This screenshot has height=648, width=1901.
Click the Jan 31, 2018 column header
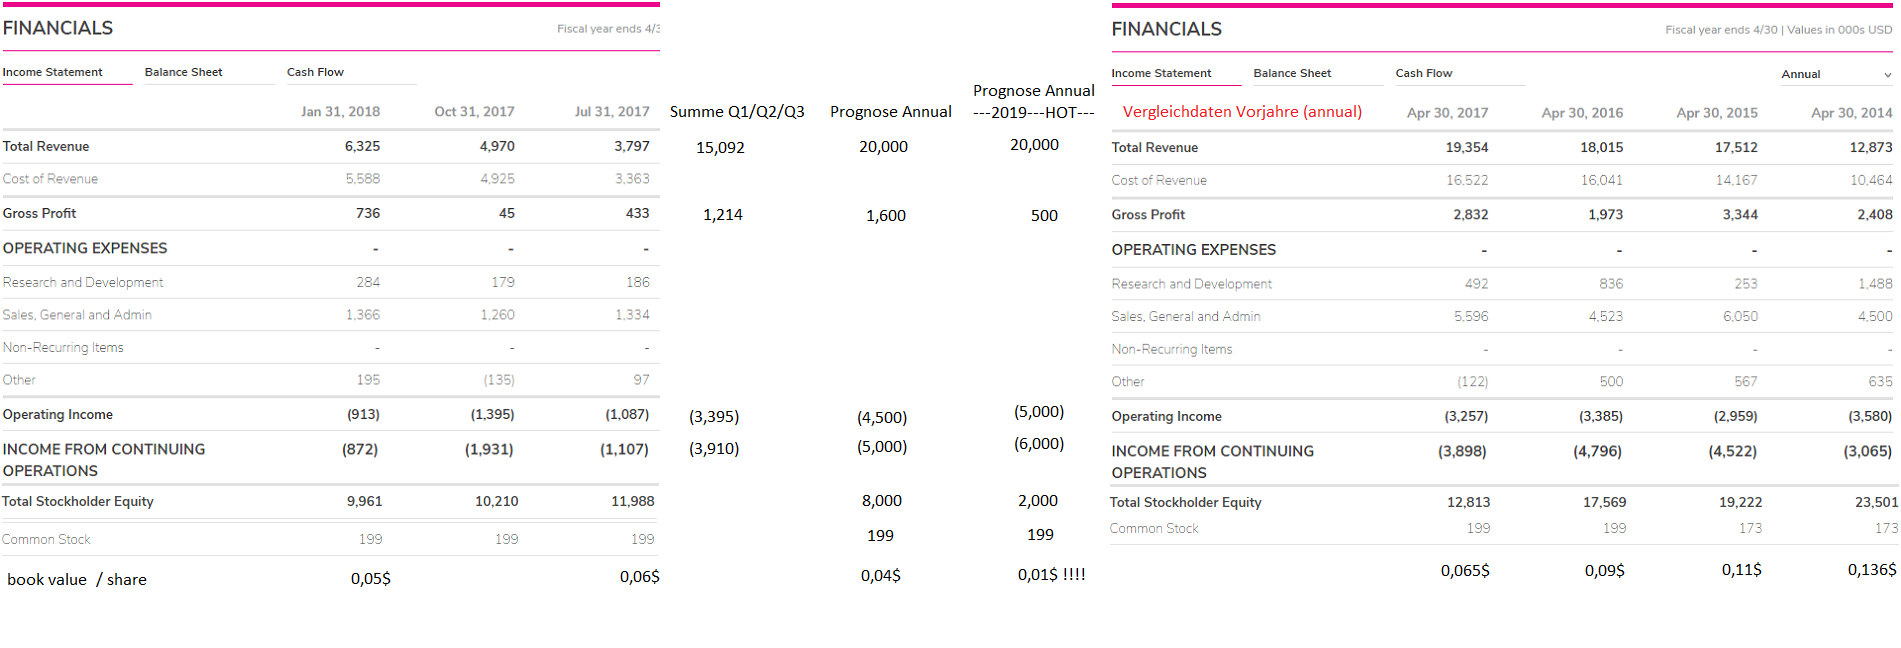point(340,111)
